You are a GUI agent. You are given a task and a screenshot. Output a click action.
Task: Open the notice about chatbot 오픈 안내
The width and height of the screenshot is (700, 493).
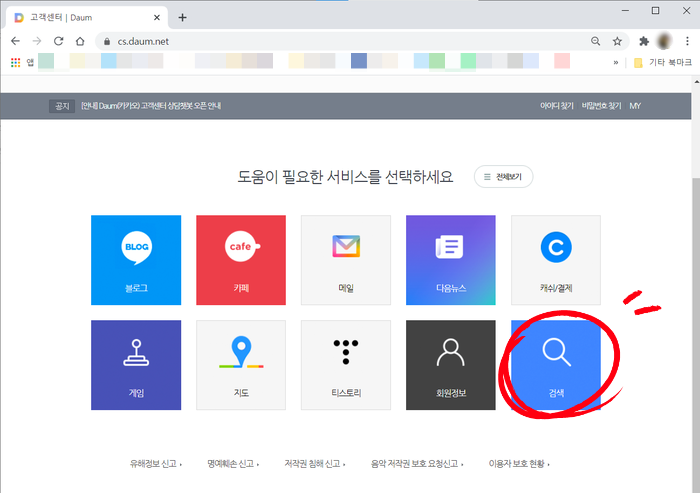pyautogui.click(x=151, y=106)
